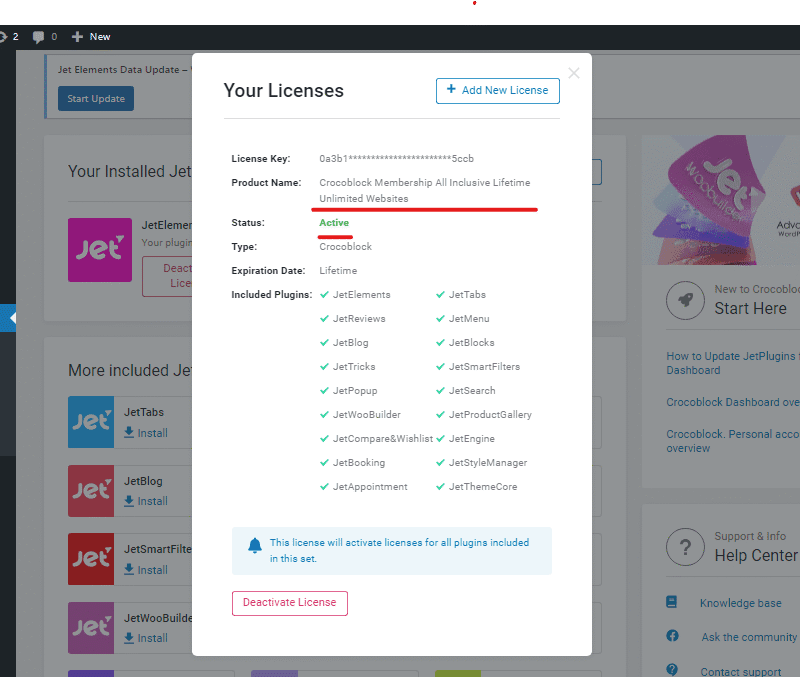Click the checkmark beside JetElements
800x677 pixels.
point(324,294)
